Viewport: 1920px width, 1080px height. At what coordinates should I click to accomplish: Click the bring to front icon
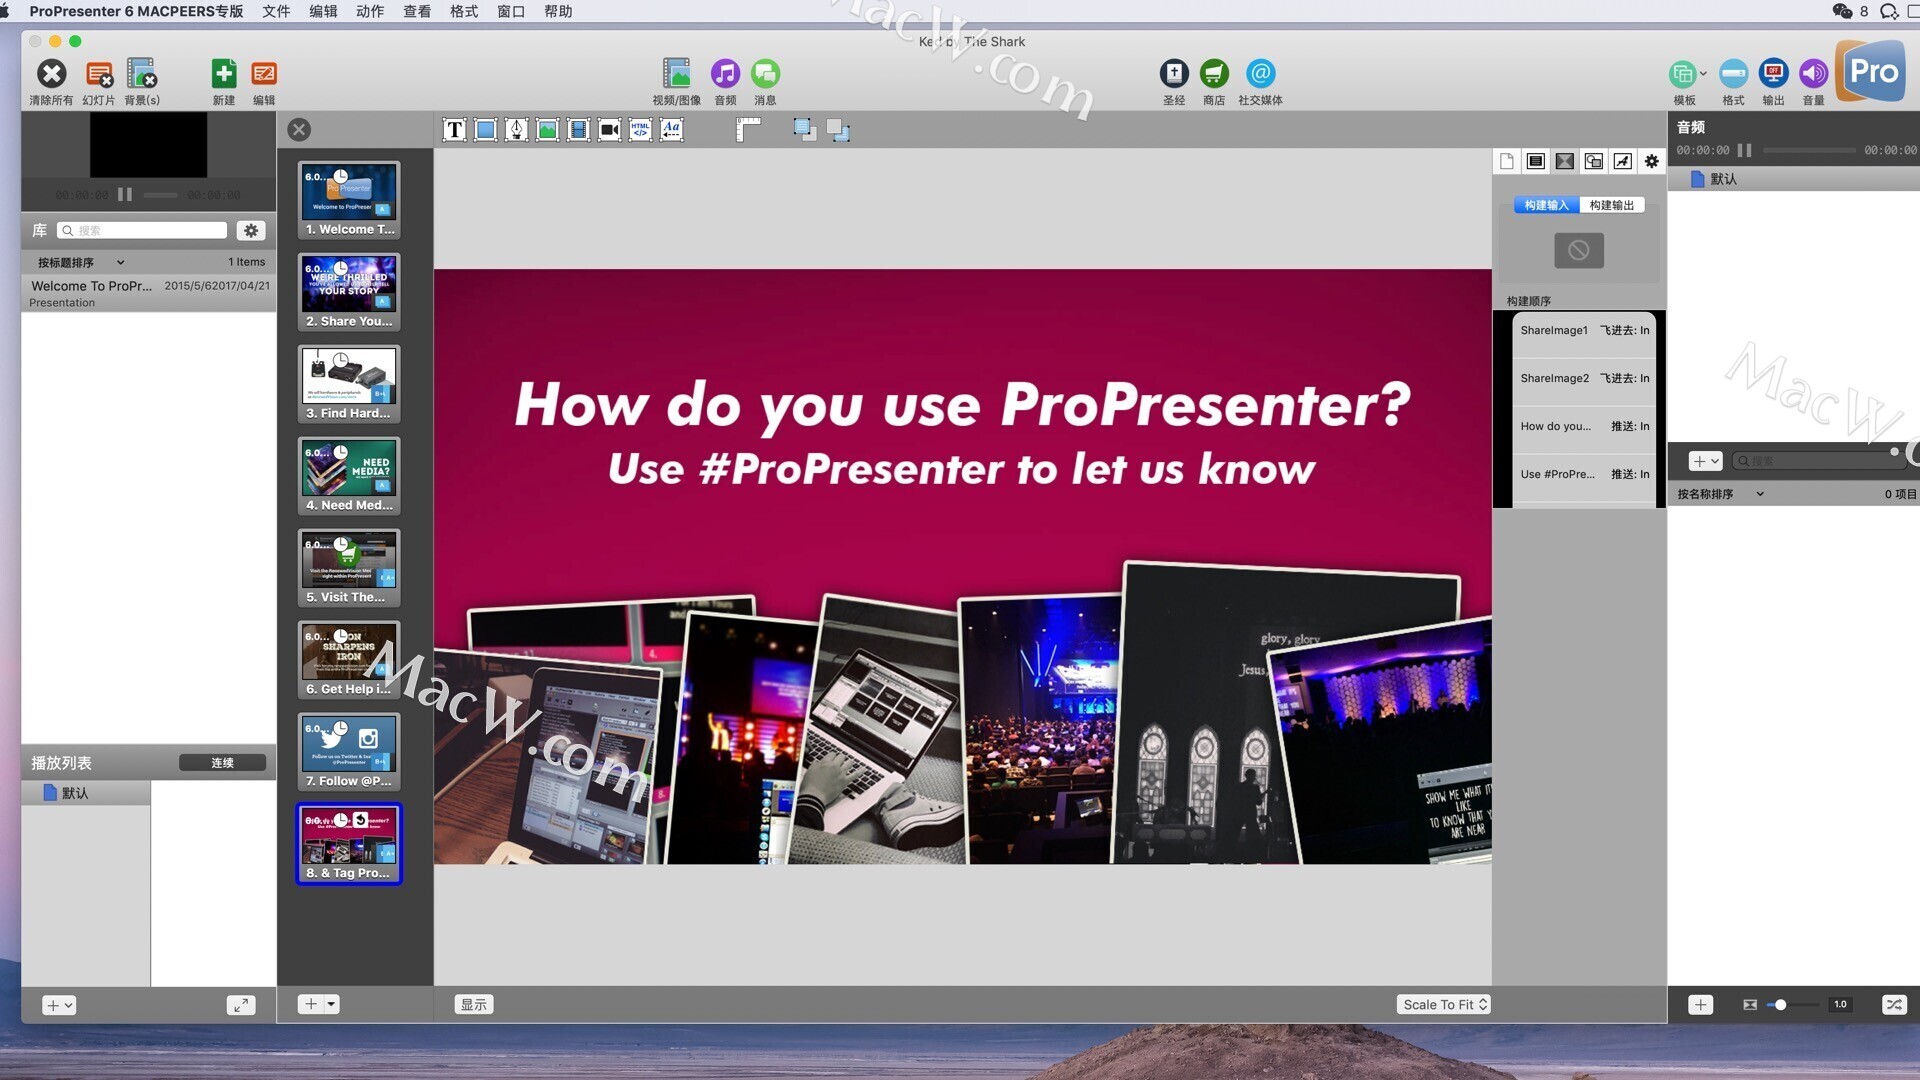[804, 130]
